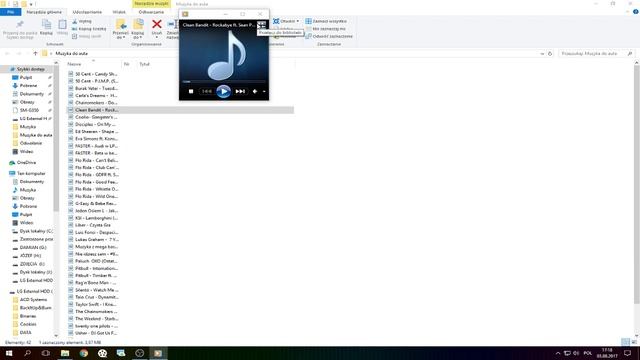
Task: Click the player seek progress bar
Action: (x=224, y=82)
